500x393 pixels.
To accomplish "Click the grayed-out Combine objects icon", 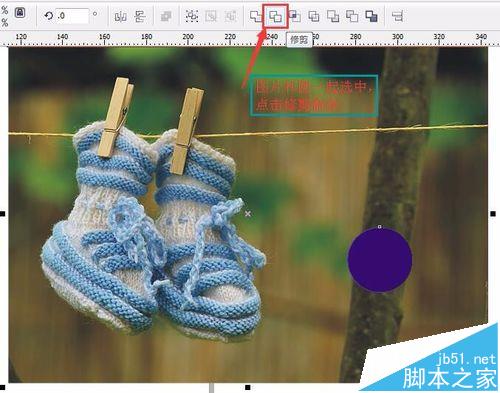I will [166, 16].
